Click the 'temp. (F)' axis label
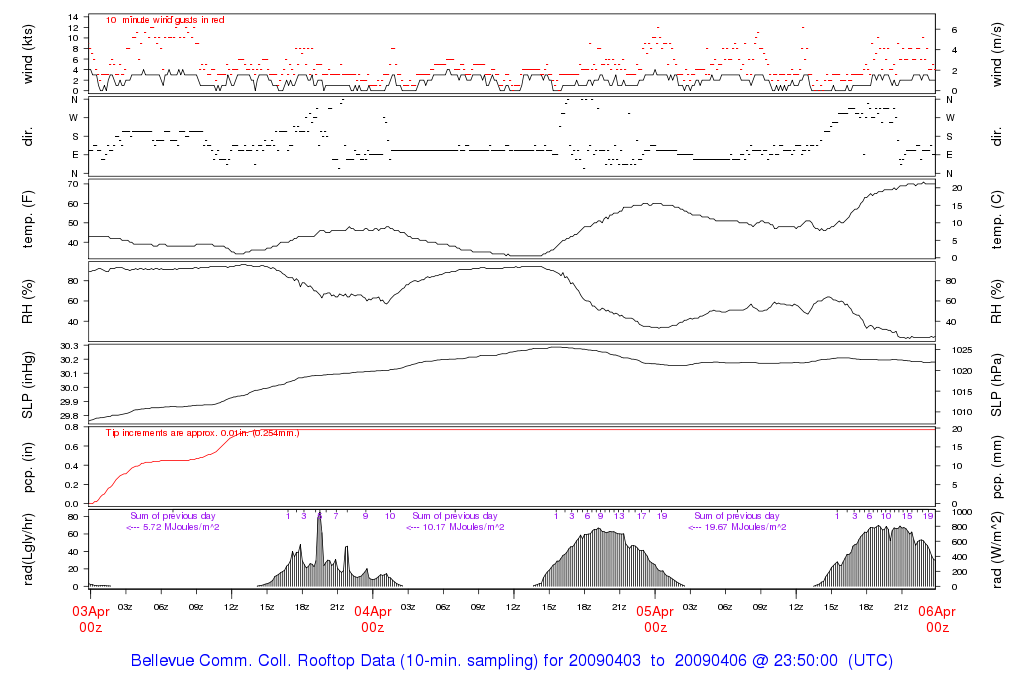The height and width of the screenshot is (700, 1024). (27, 220)
